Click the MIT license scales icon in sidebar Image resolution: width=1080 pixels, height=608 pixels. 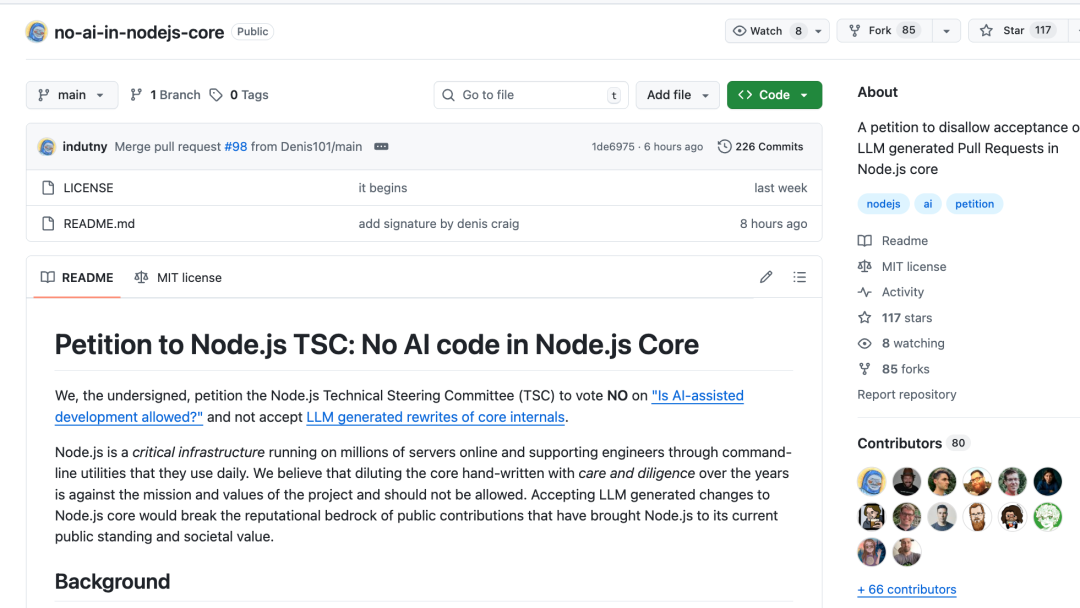(x=866, y=266)
